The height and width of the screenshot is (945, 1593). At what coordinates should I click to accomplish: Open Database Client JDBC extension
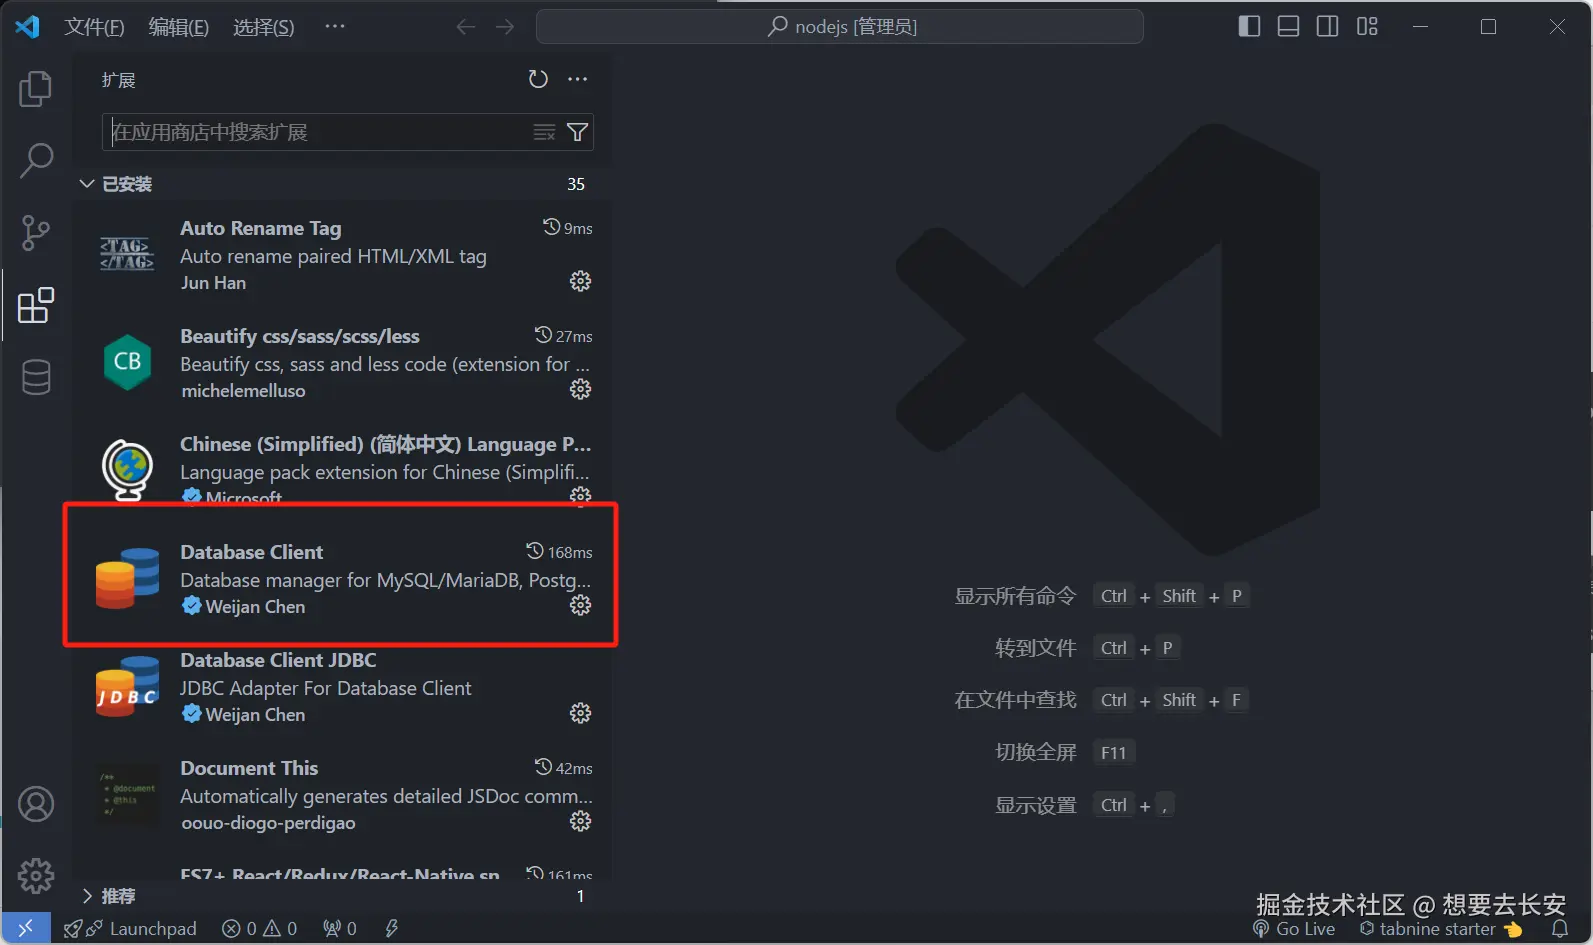click(x=340, y=687)
